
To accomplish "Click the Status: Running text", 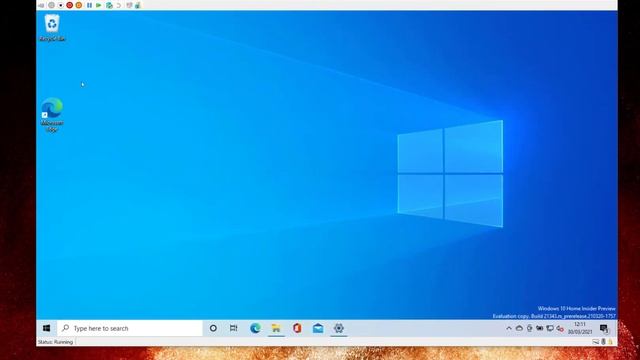I will tap(55, 342).
